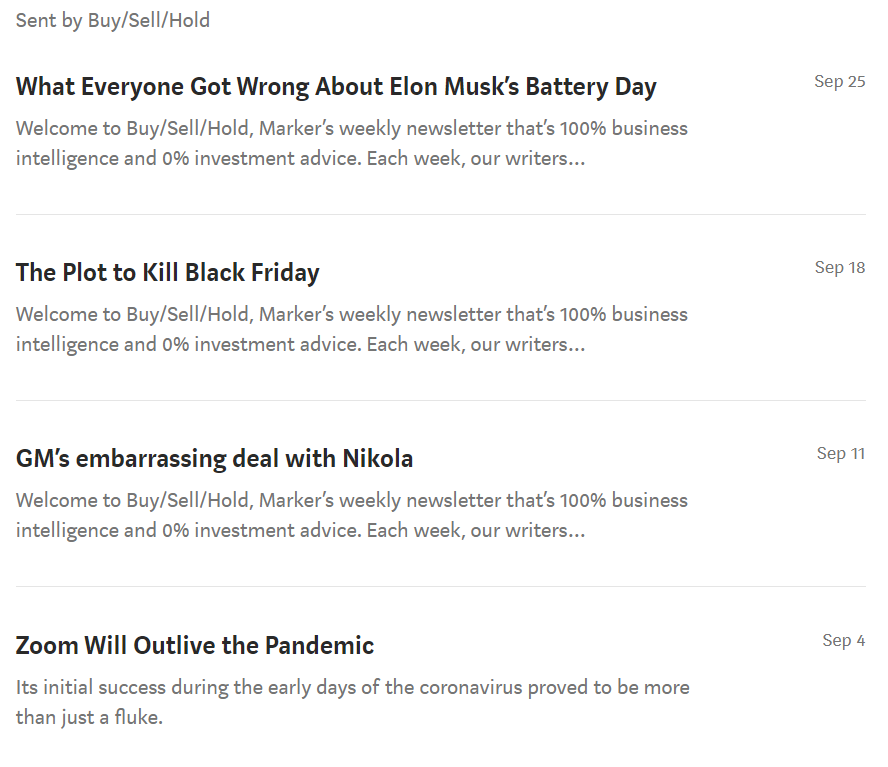This screenshot has width=888, height=767.
Task: Click the divider below the Black Friday entry
Action: (440, 400)
